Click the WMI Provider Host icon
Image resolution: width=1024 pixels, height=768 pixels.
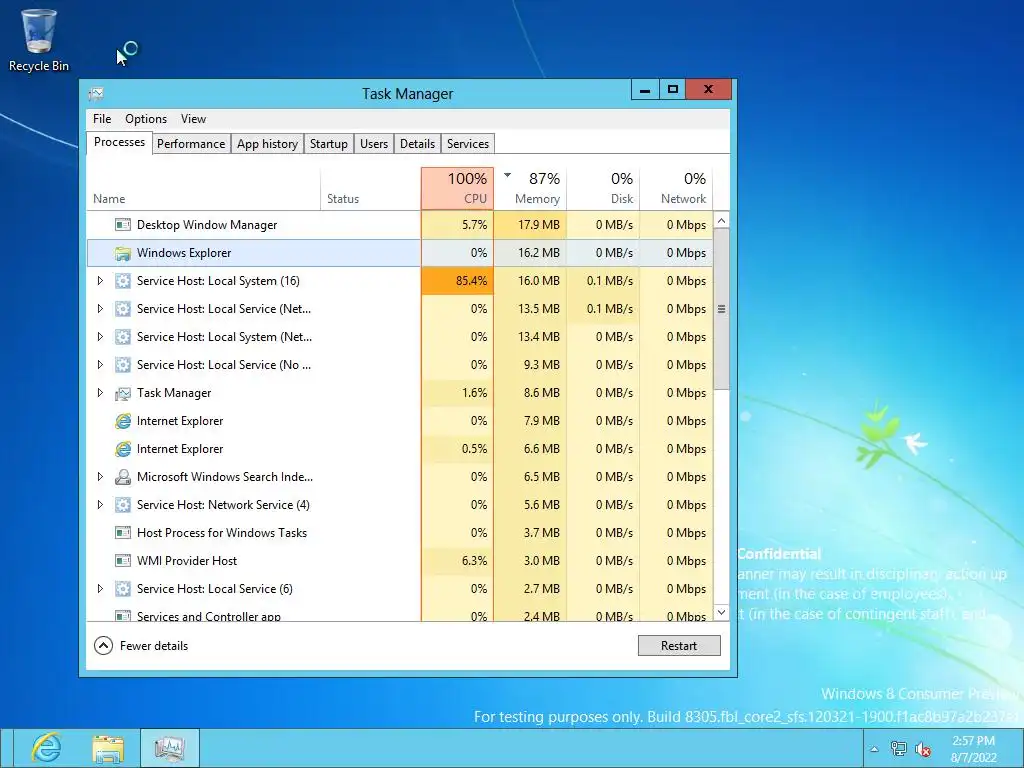(123, 561)
